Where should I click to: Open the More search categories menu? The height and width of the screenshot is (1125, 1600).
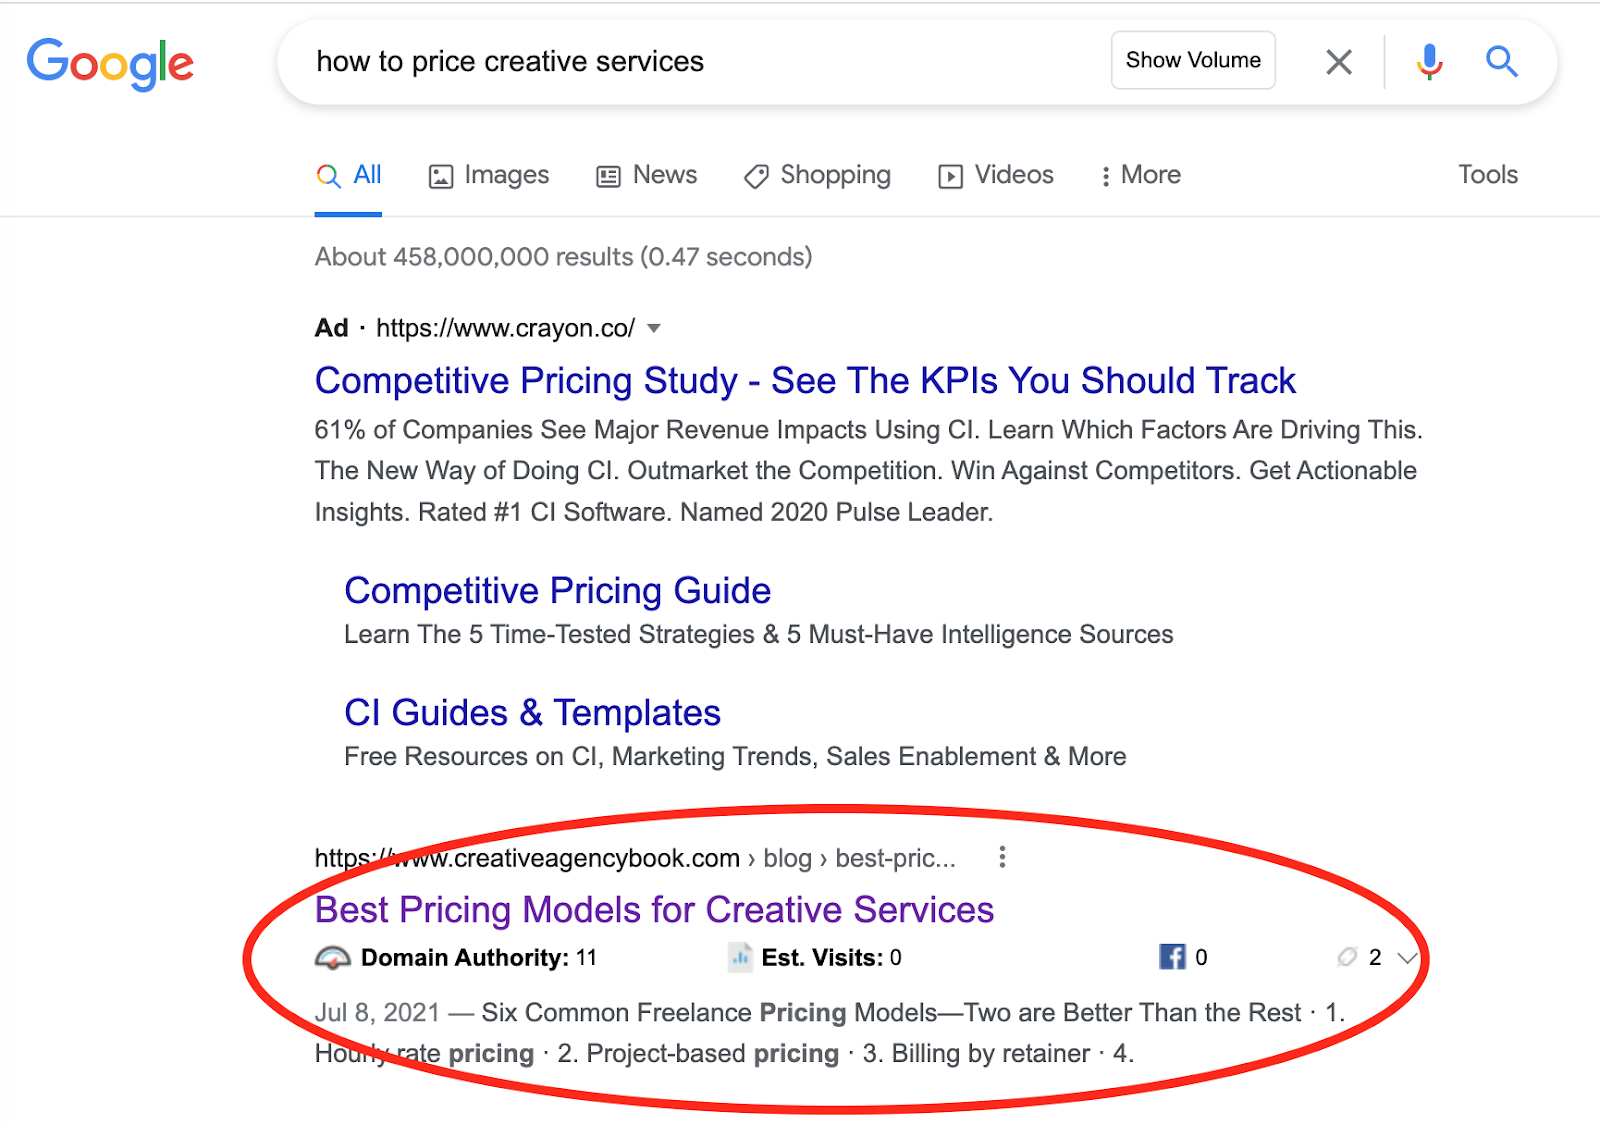click(1140, 175)
